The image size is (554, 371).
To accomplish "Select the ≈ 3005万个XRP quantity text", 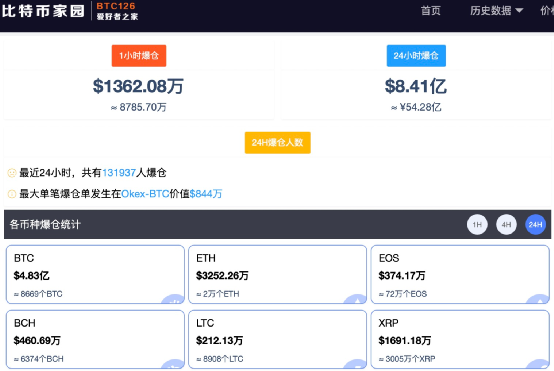I will point(407,359).
